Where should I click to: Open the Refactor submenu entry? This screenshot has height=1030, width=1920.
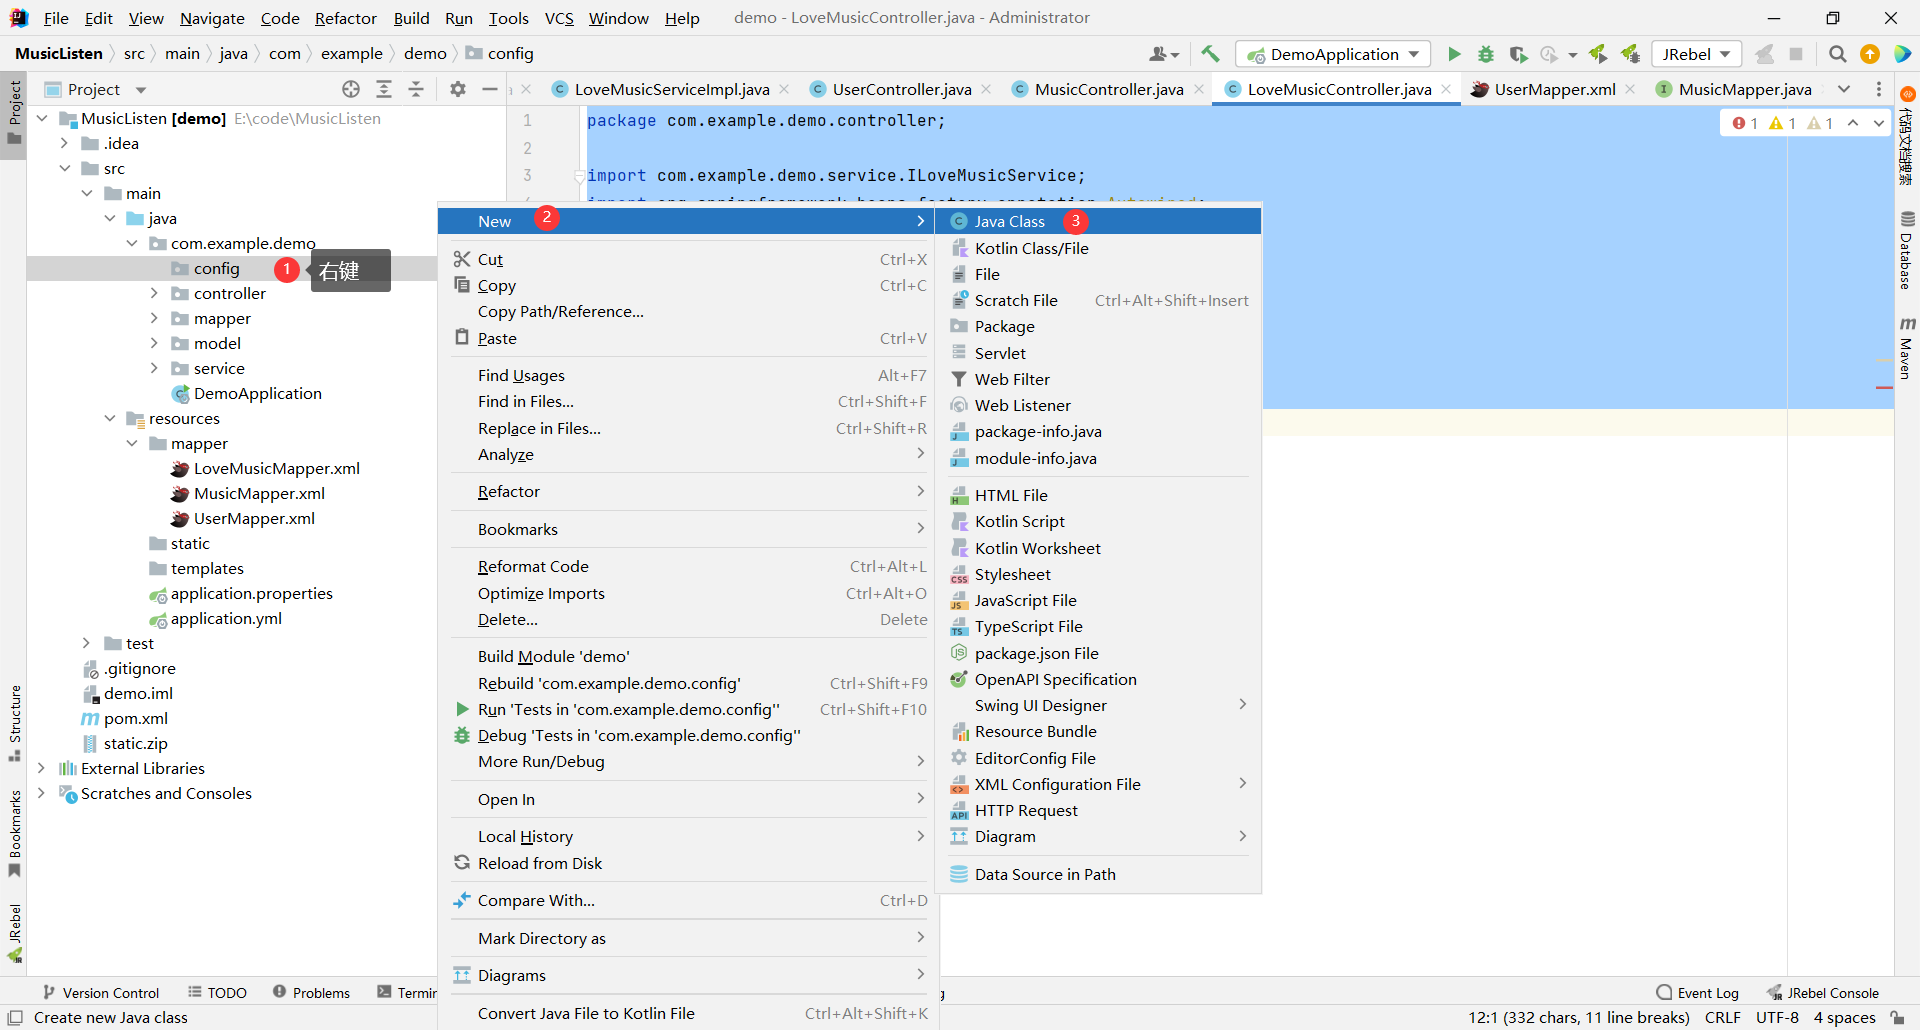690,491
